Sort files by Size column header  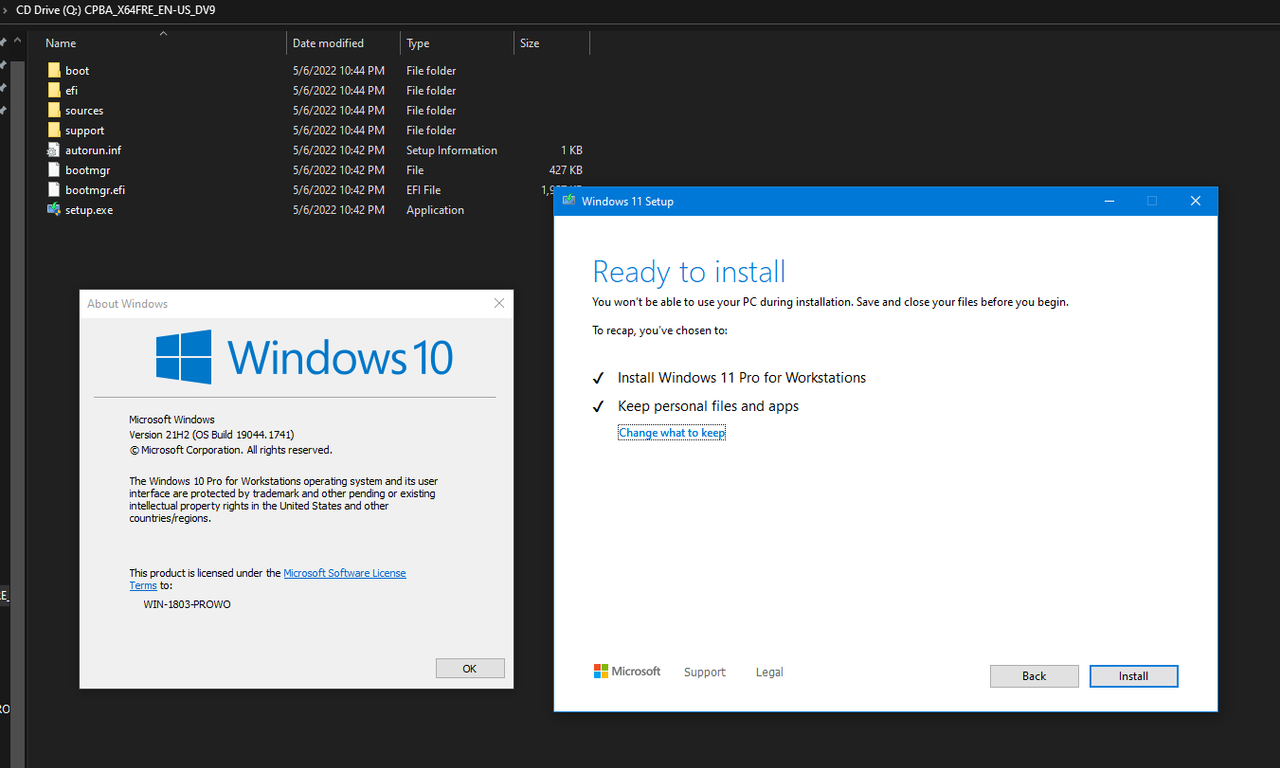pos(530,43)
